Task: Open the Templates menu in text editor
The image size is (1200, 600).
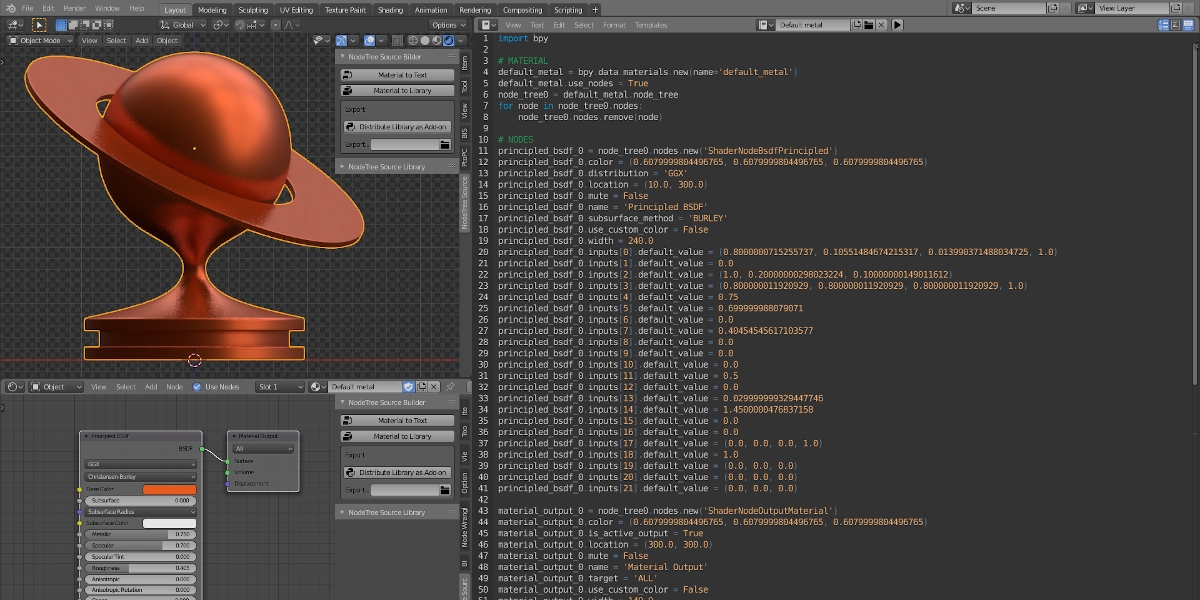Action: 650,24
